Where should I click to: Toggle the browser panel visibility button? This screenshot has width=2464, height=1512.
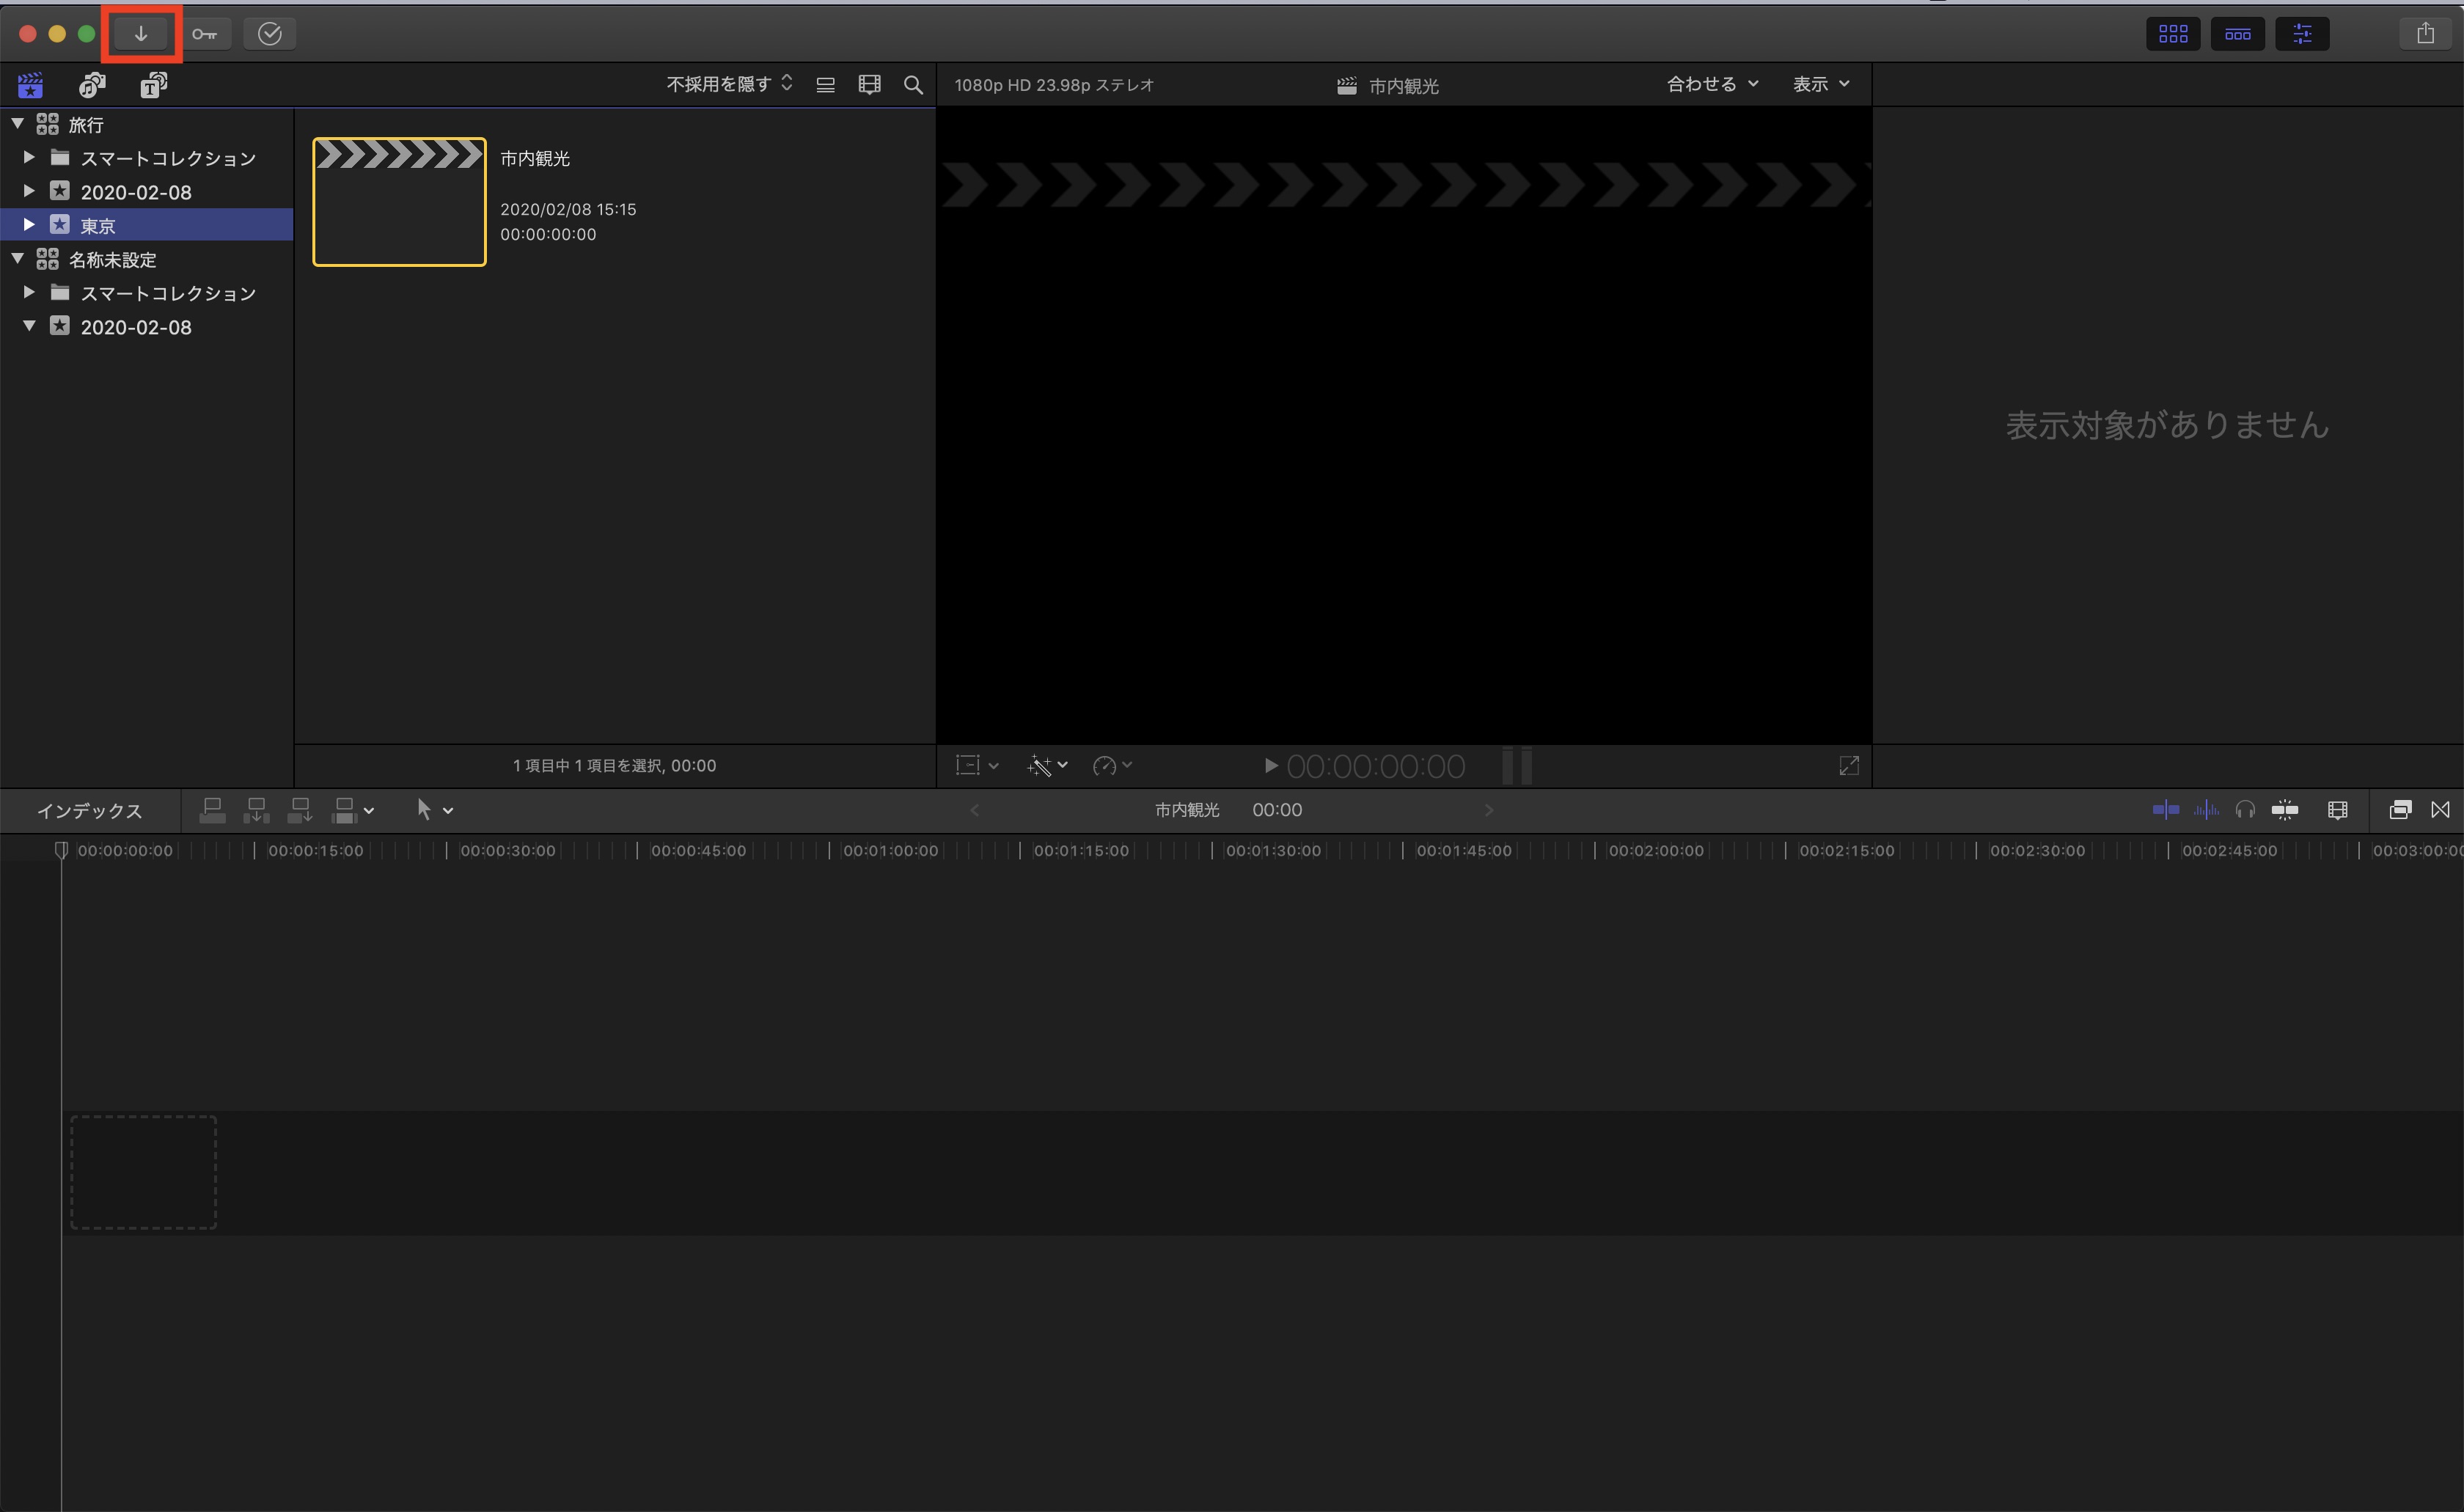[x=2173, y=34]
